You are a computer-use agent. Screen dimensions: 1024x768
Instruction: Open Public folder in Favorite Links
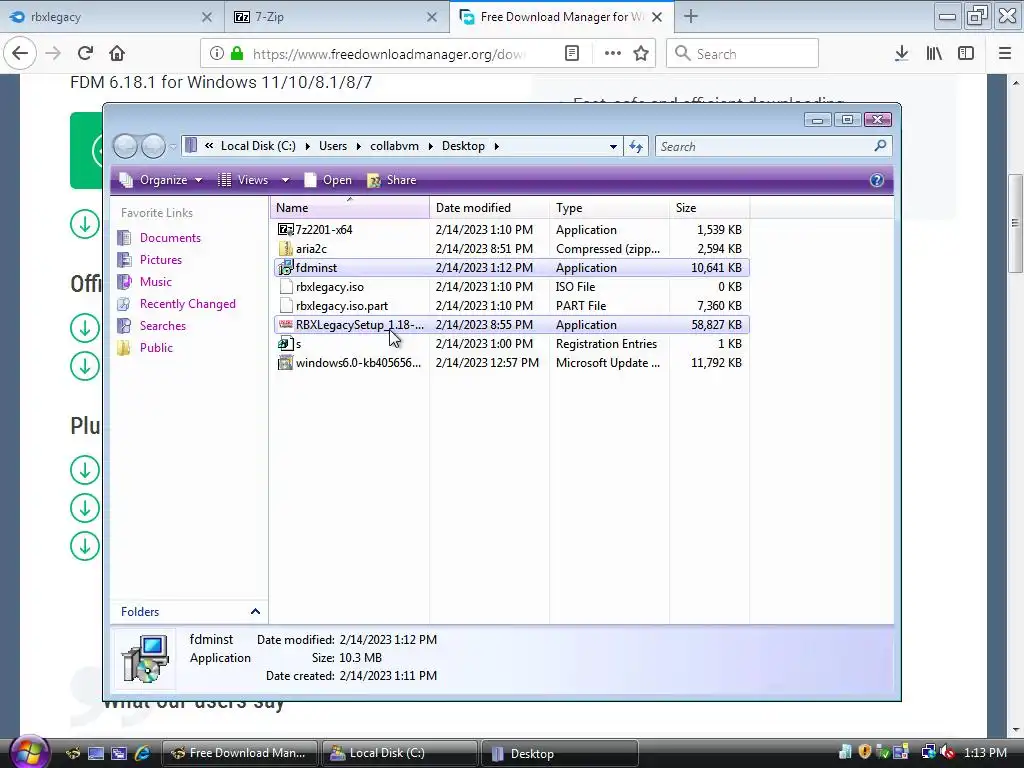click(x=156, y=348)
